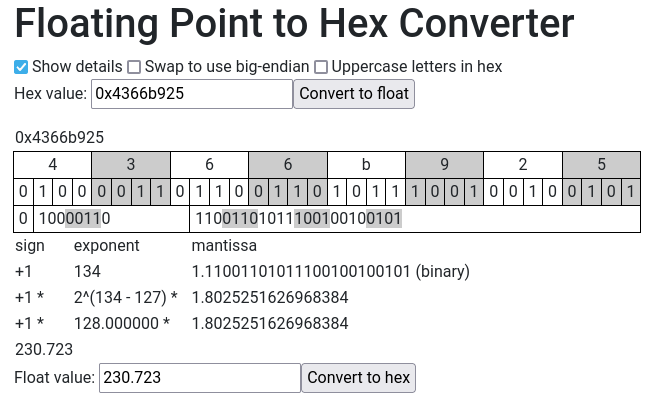
Task: Select the shaded hex digit 5 cell
Action: click(601, 165)
